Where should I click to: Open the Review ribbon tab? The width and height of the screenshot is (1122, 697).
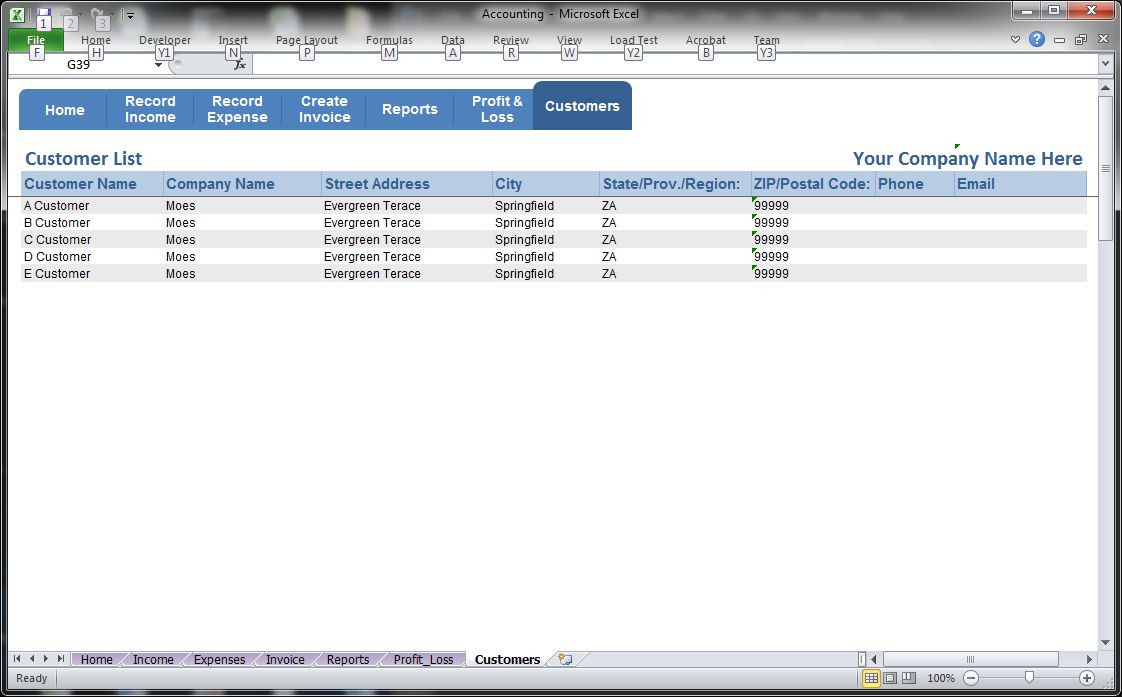(510, 40)
